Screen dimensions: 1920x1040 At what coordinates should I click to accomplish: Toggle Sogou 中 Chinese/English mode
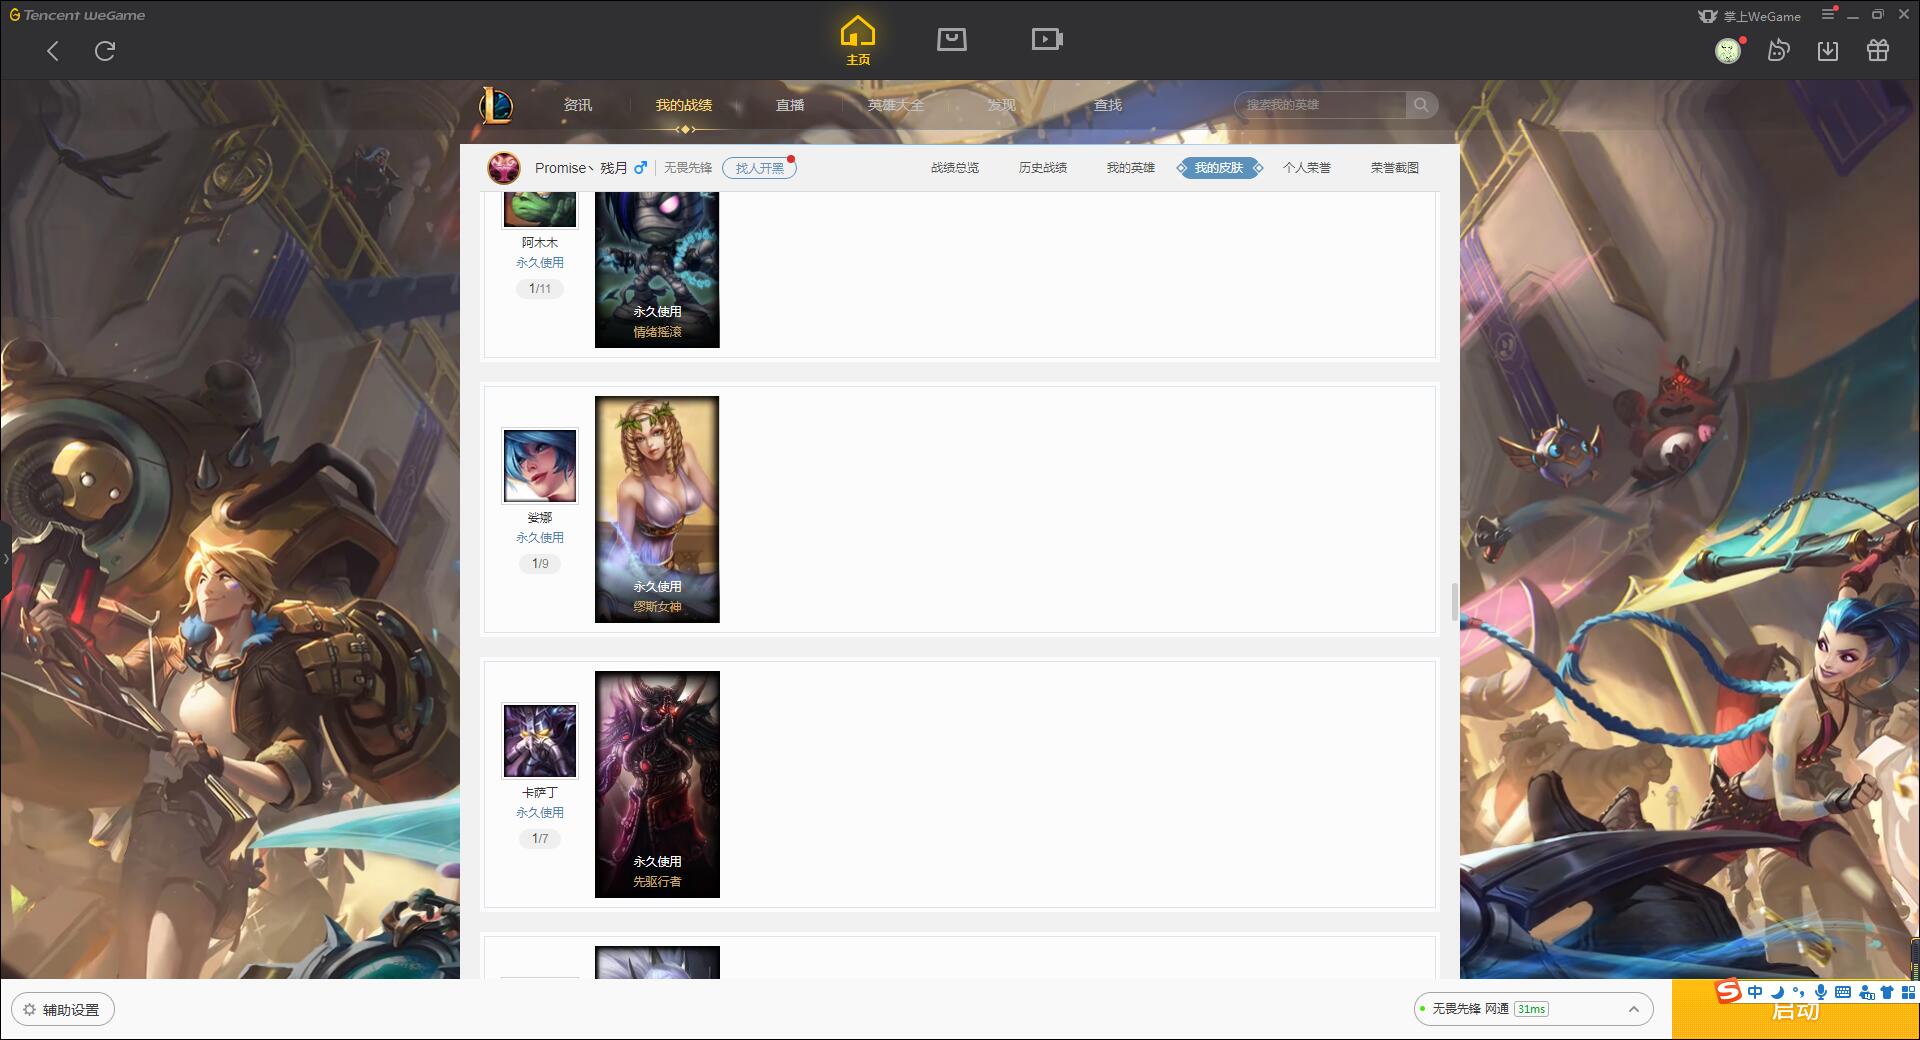[1755, 992]
